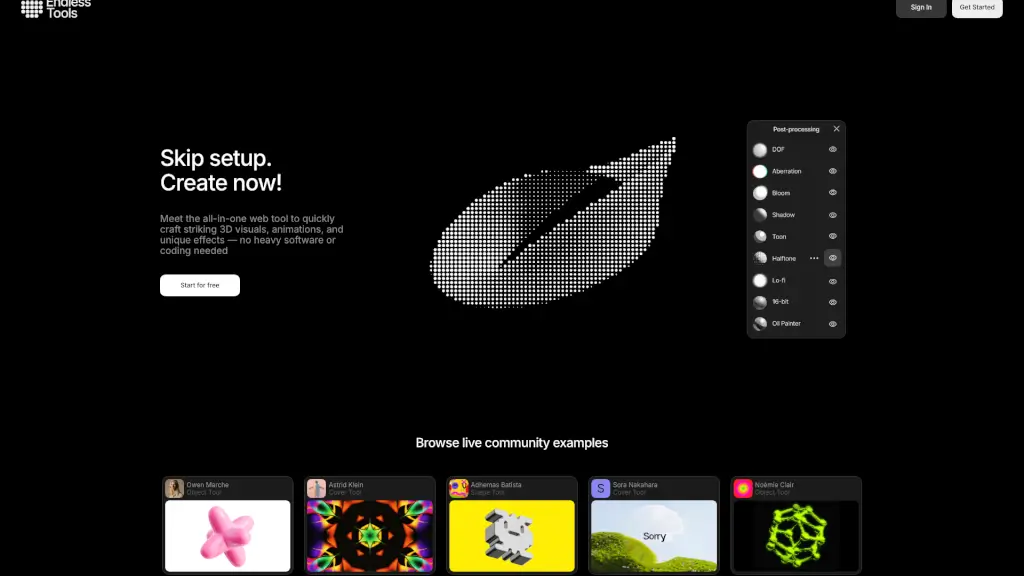Choose the Toon effect icon
Viewport: 1024px width, 576px height.
point(760,237)
